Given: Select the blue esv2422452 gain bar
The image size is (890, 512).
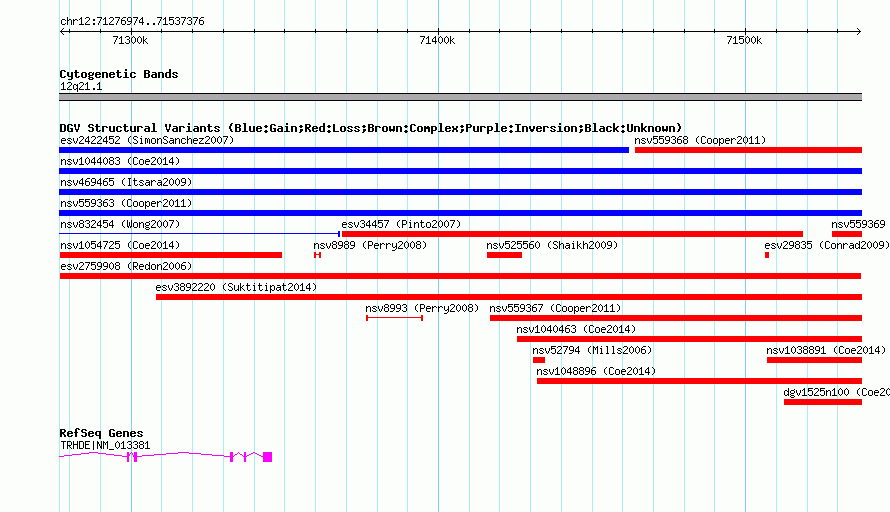Looking at the screenshot, I should (344, 150).
